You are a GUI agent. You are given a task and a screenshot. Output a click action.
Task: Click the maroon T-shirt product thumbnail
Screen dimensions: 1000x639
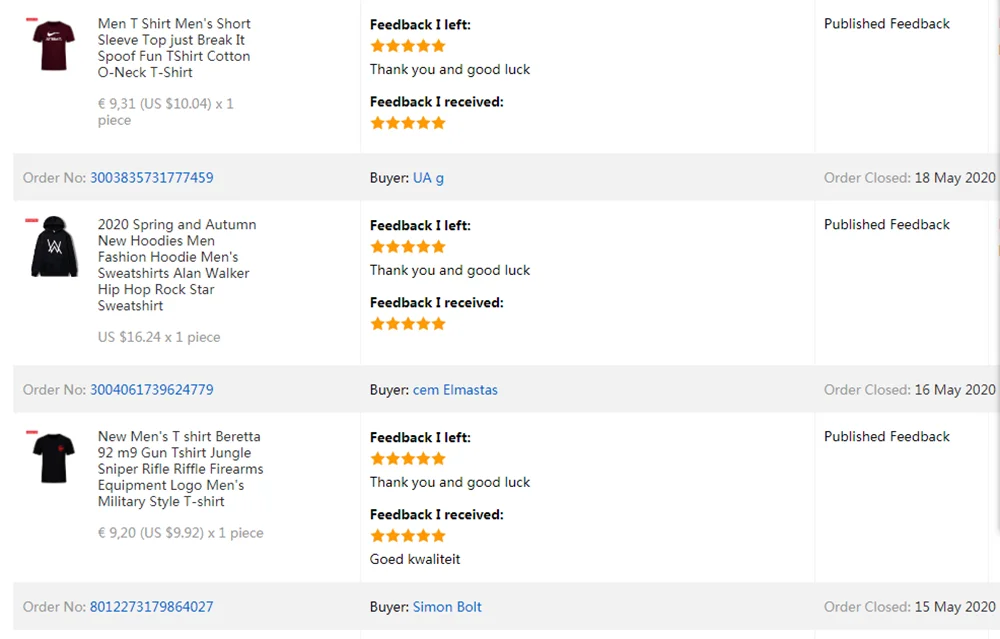click(x=54, y=46)
